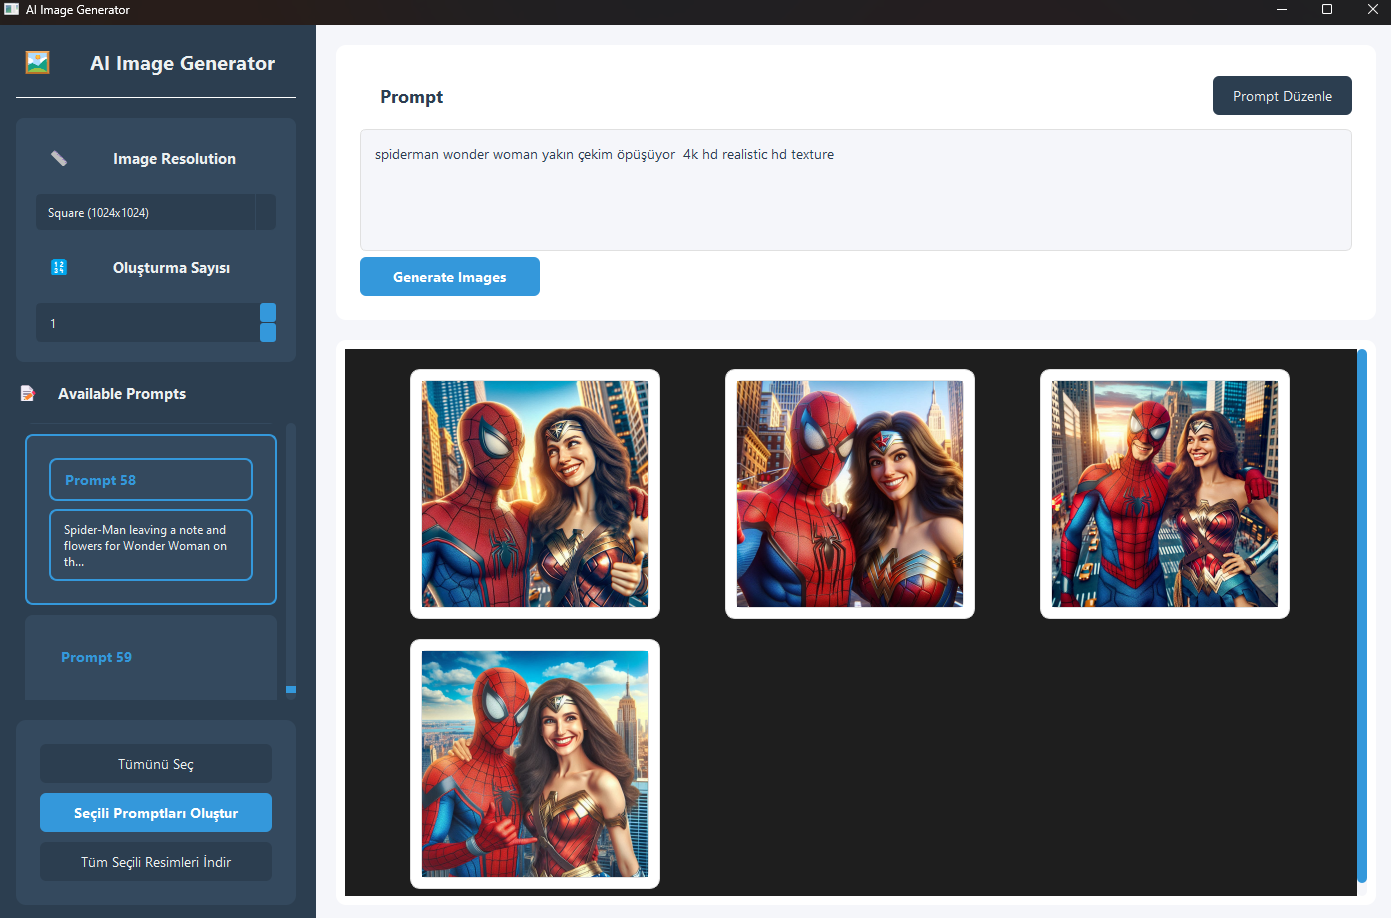Click the numbers icon beside Oluşturma Sayısı
1391x918 pixels.
(x=59, y=267)
